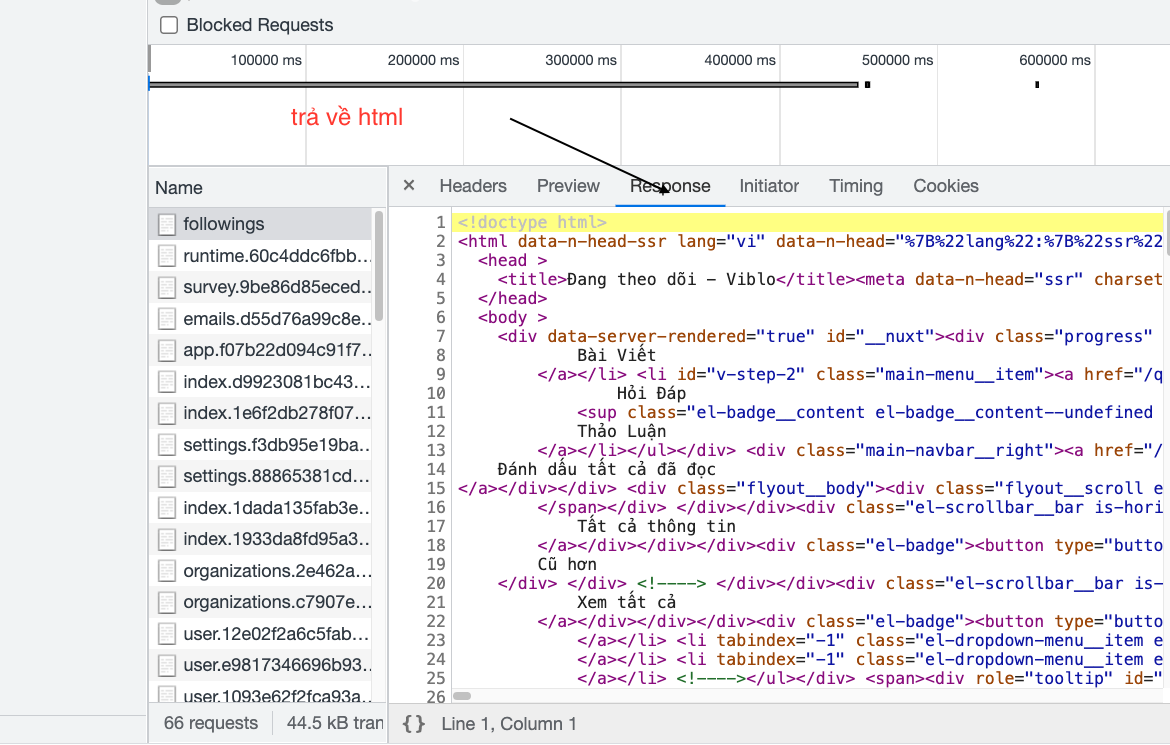1170x745 pixels.
Task: Select the followings request row
Action: click(260, 224)
